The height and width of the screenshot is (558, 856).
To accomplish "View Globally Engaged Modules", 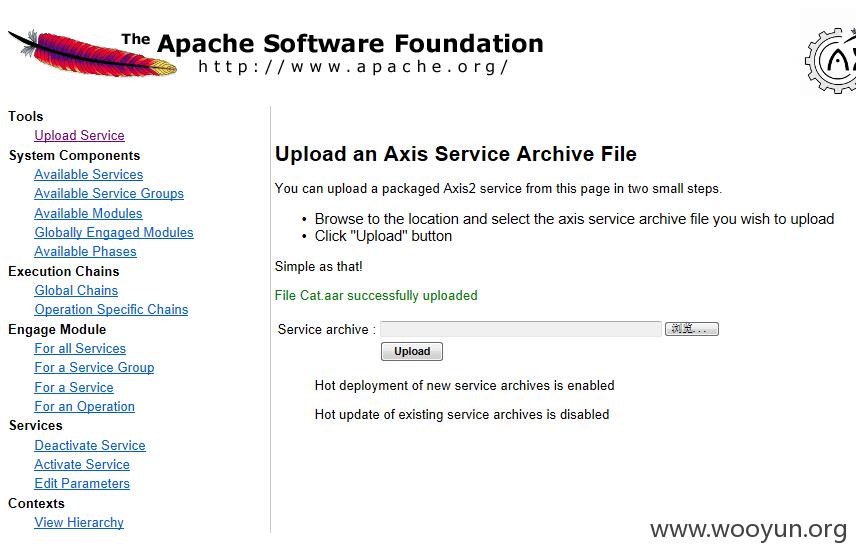I will 114,232.
